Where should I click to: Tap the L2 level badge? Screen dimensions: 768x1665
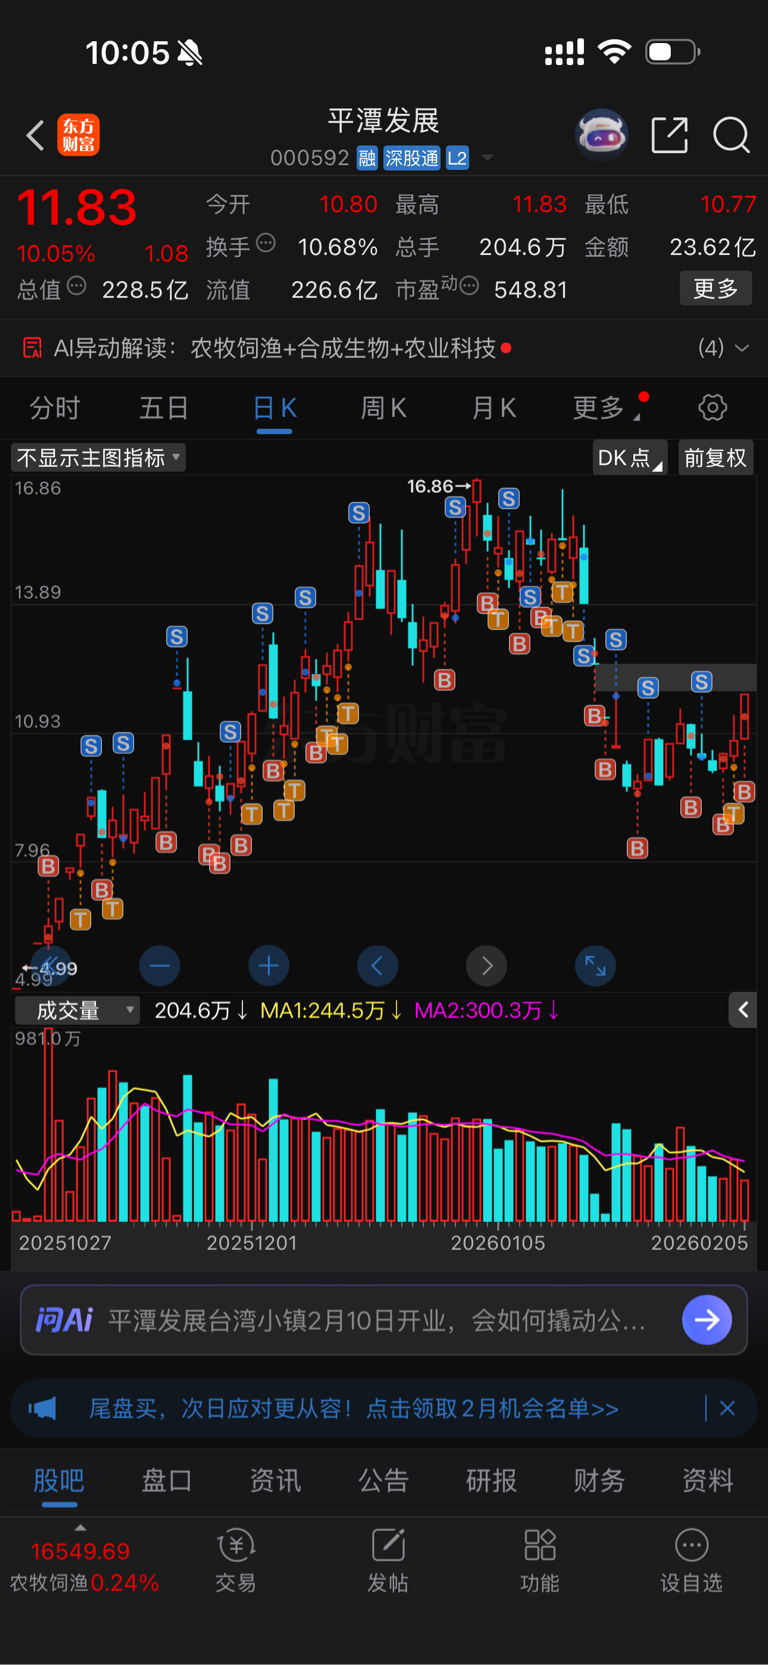tap(457, 158)
